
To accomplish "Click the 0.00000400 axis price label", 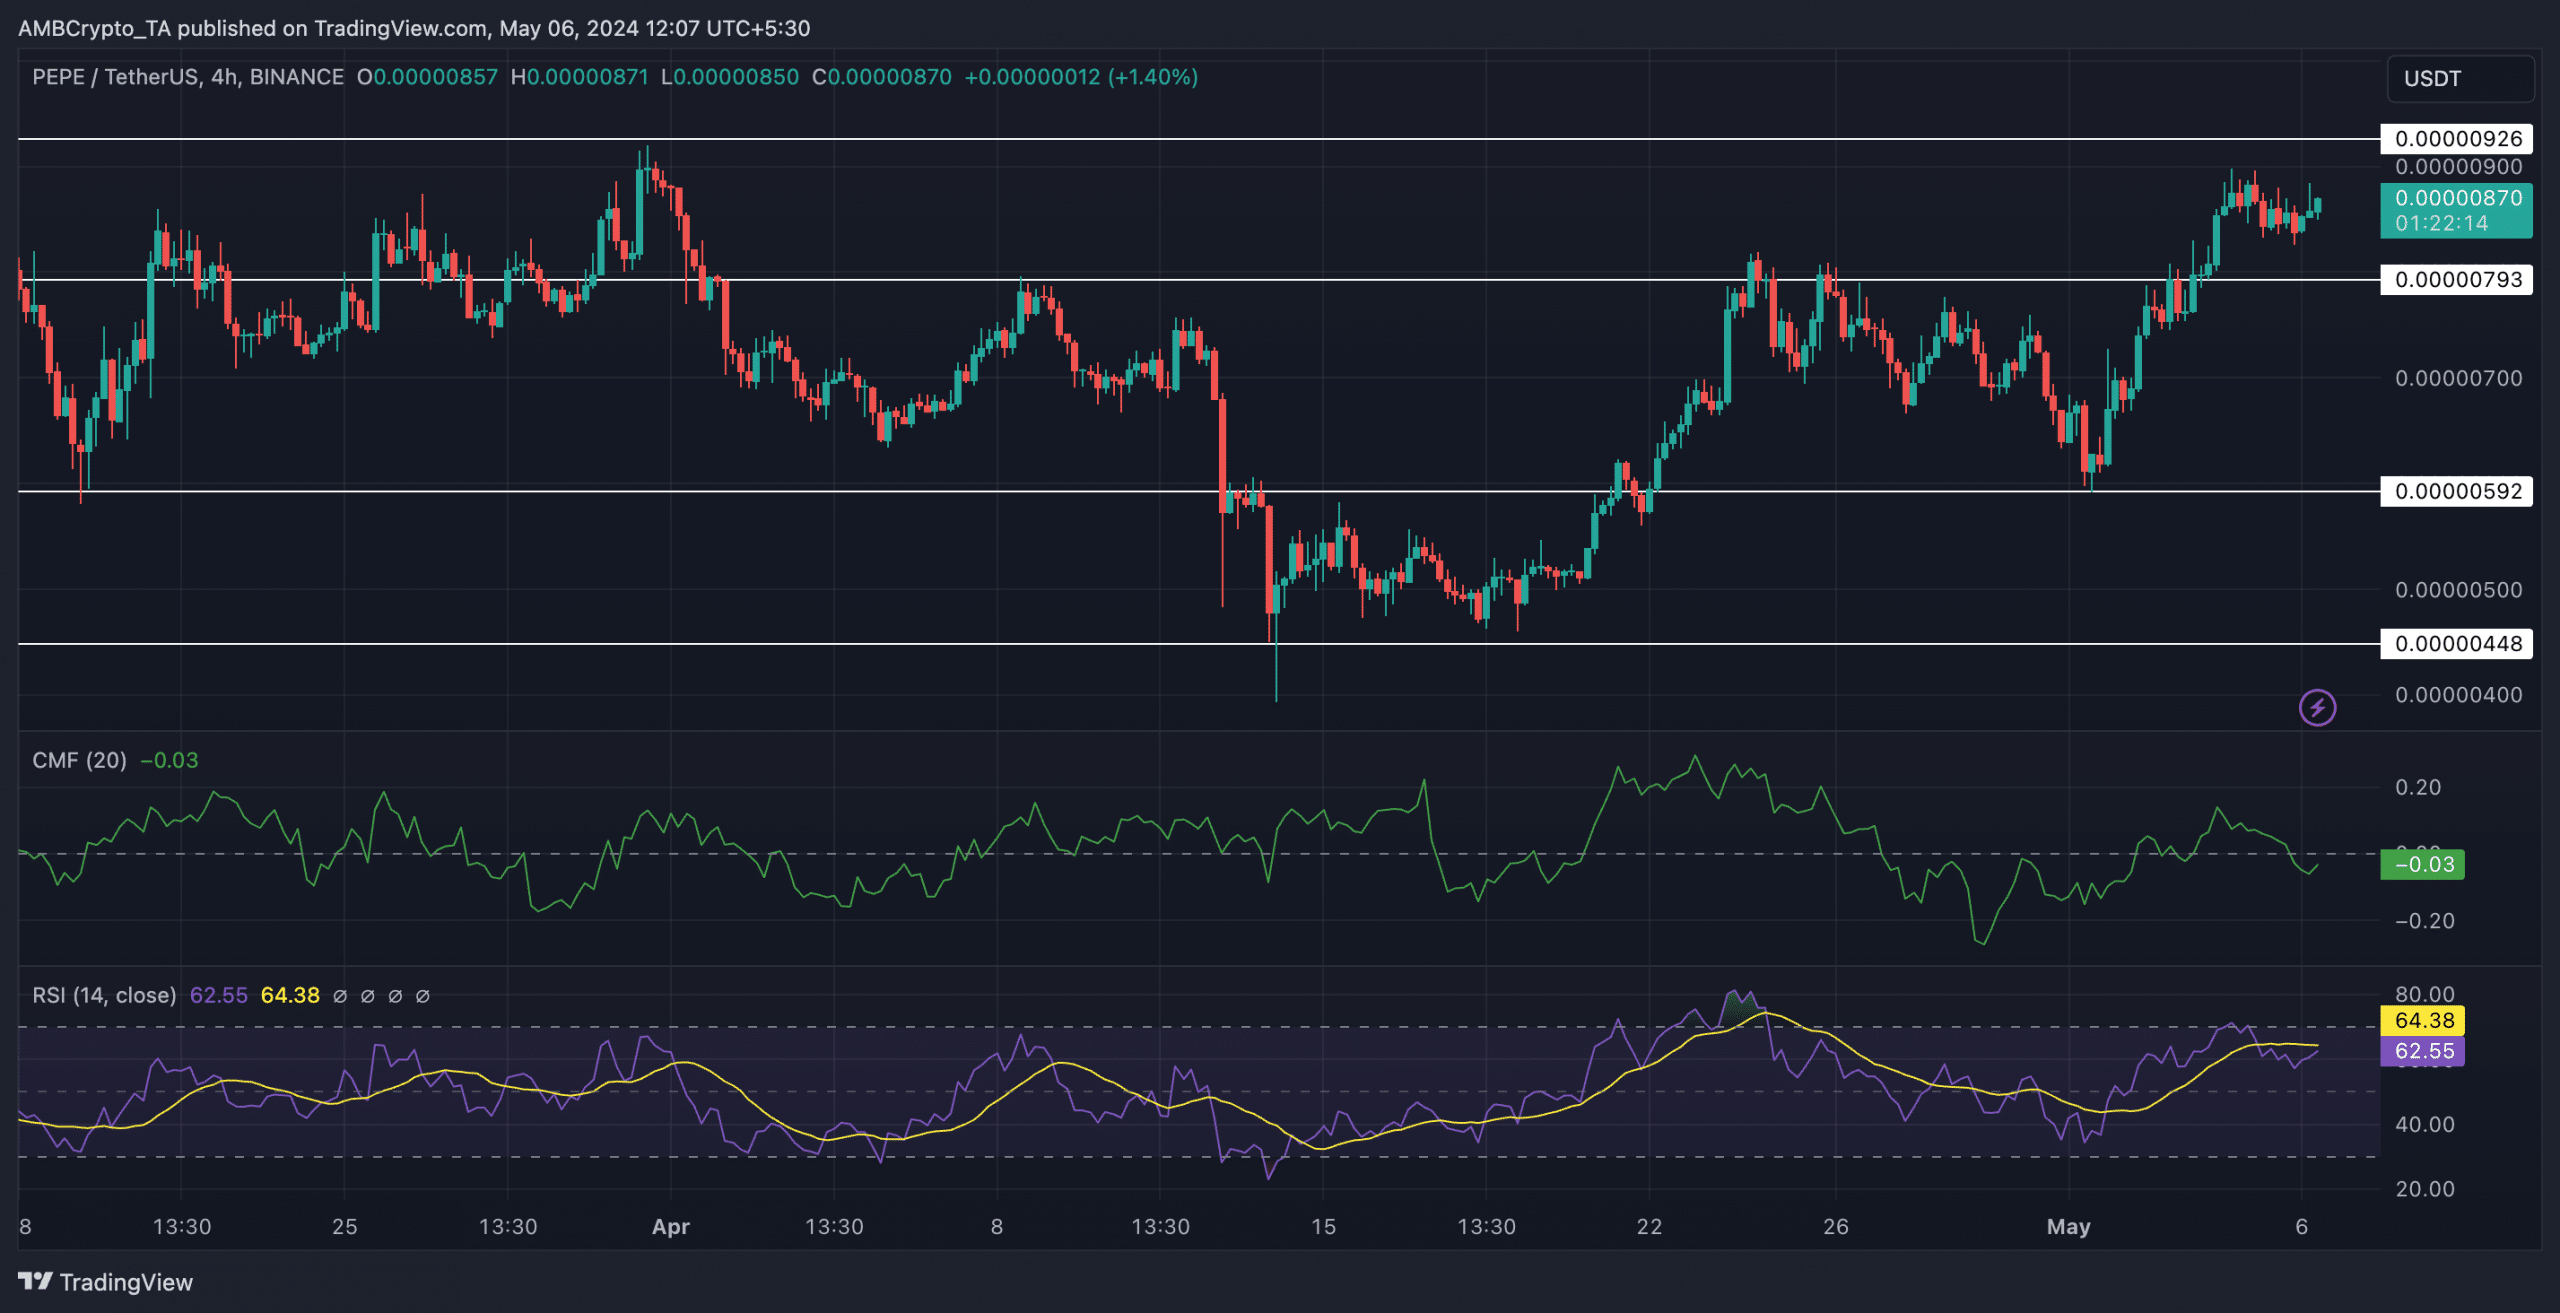I will [x=2458, y=695].
